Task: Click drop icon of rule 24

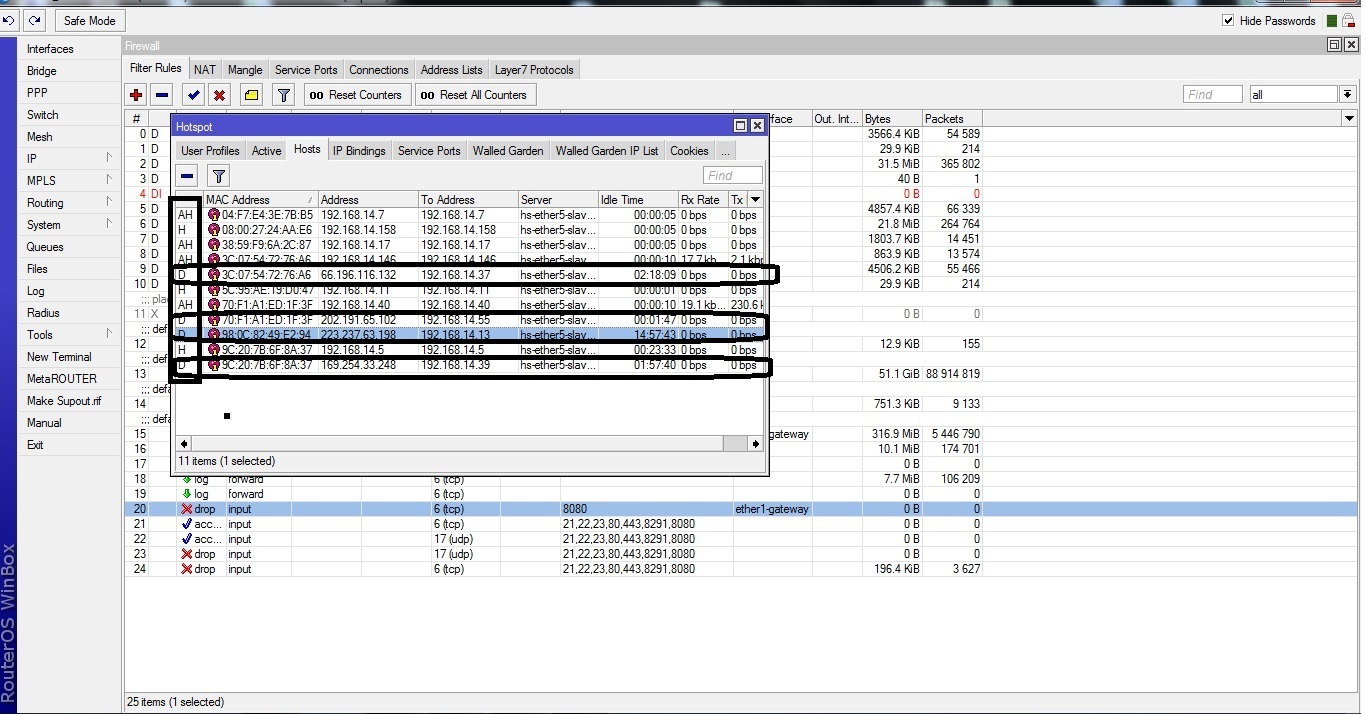Action: tap(186, 569)
